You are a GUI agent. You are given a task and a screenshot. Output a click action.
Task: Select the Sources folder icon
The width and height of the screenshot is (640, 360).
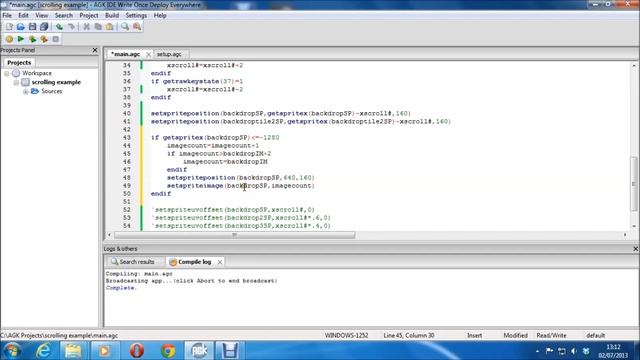[x=35, y=91]
